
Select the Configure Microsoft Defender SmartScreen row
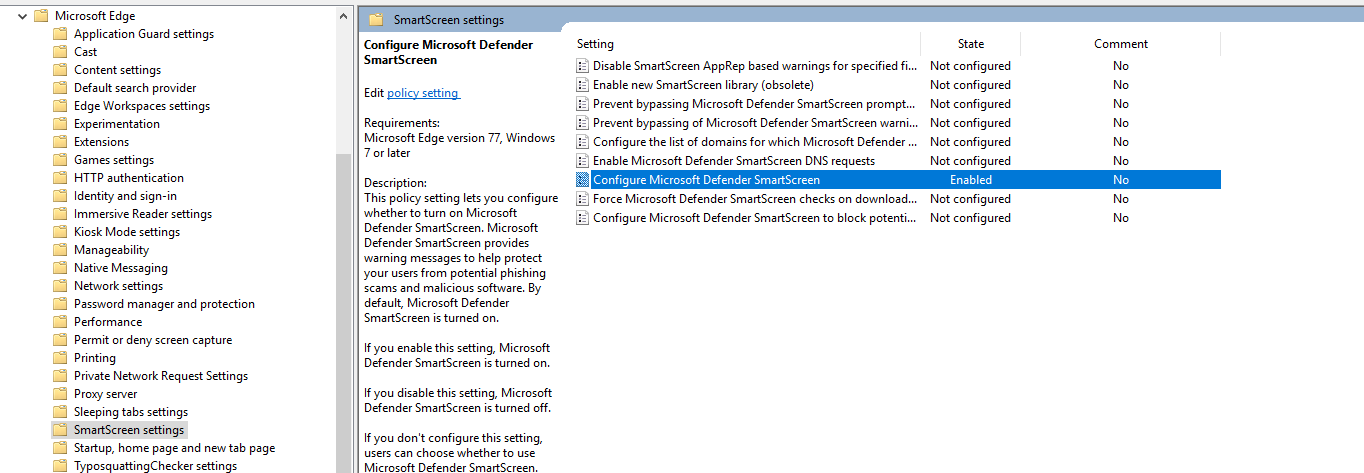898,180
